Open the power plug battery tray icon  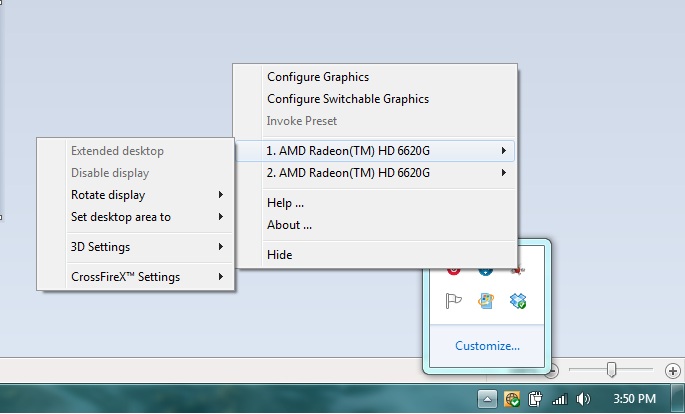(x=535, y=399)
